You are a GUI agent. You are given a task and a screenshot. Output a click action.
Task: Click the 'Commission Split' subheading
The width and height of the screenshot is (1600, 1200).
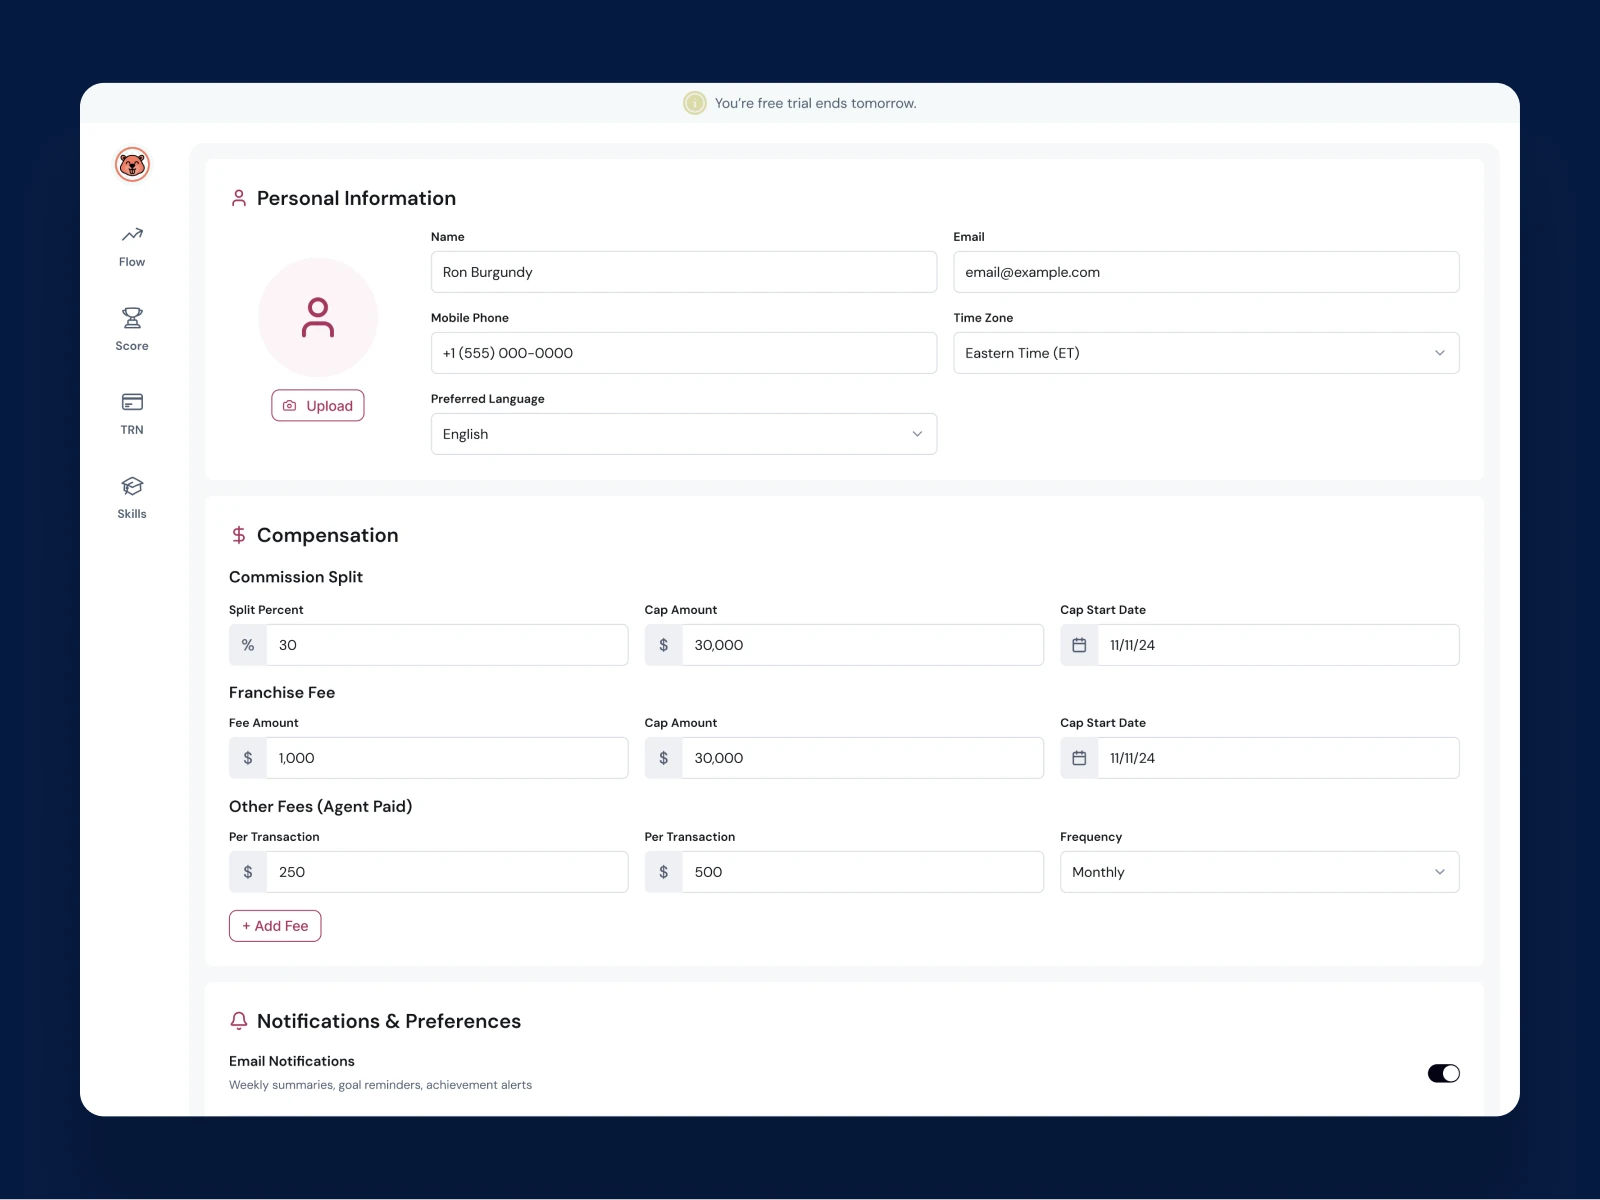pyautogui.click(x=296, y=577)
